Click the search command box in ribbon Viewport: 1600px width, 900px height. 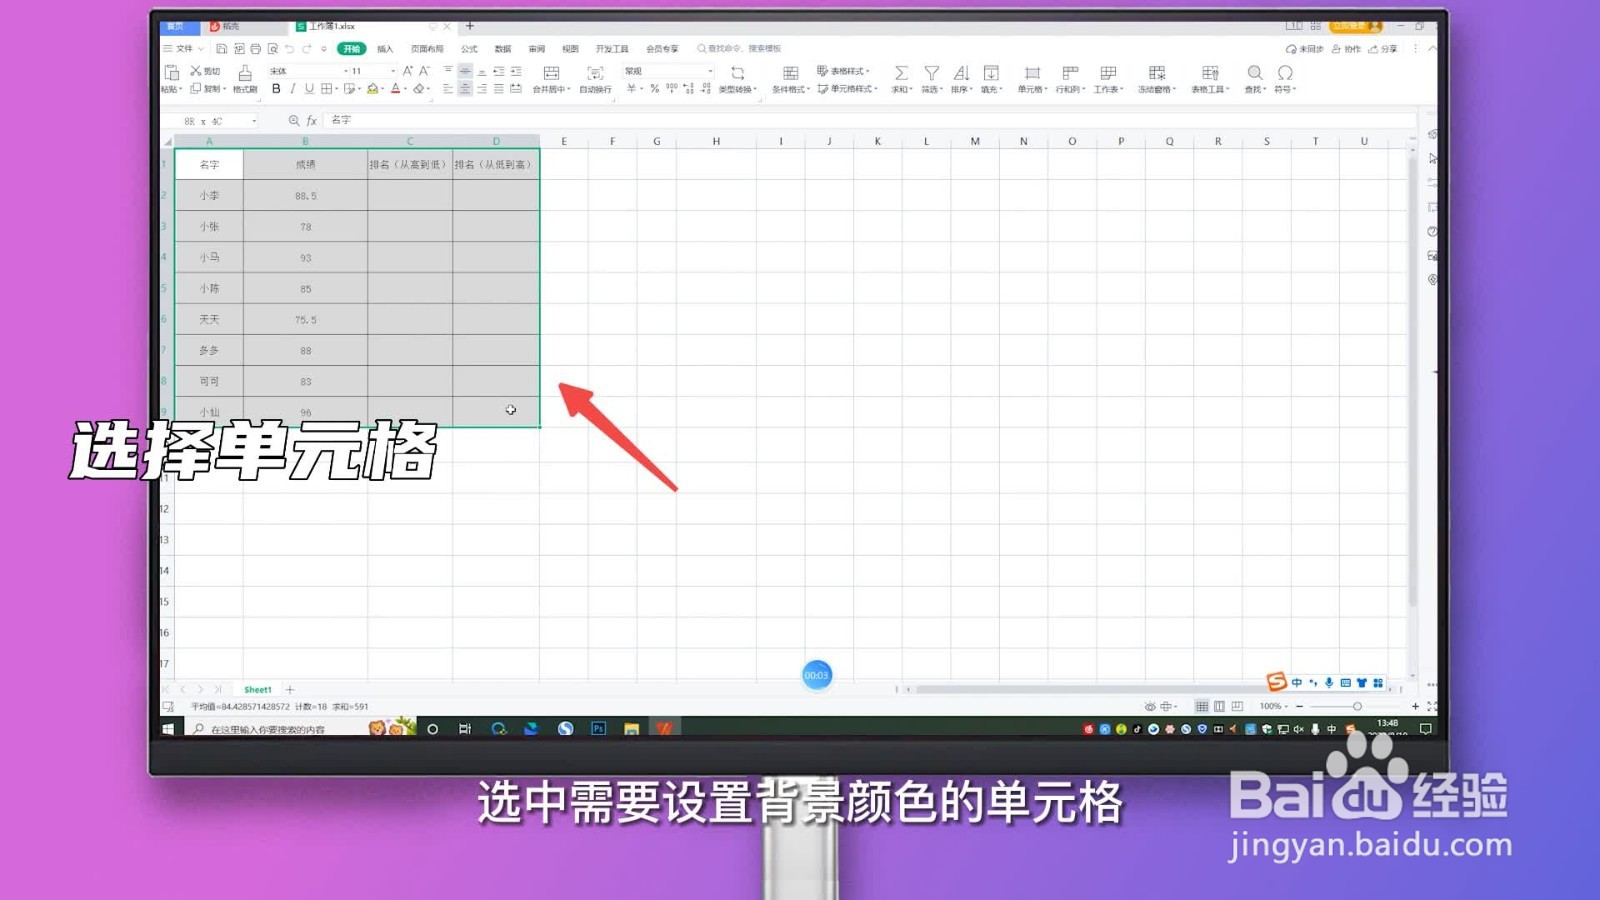(740, 48)
